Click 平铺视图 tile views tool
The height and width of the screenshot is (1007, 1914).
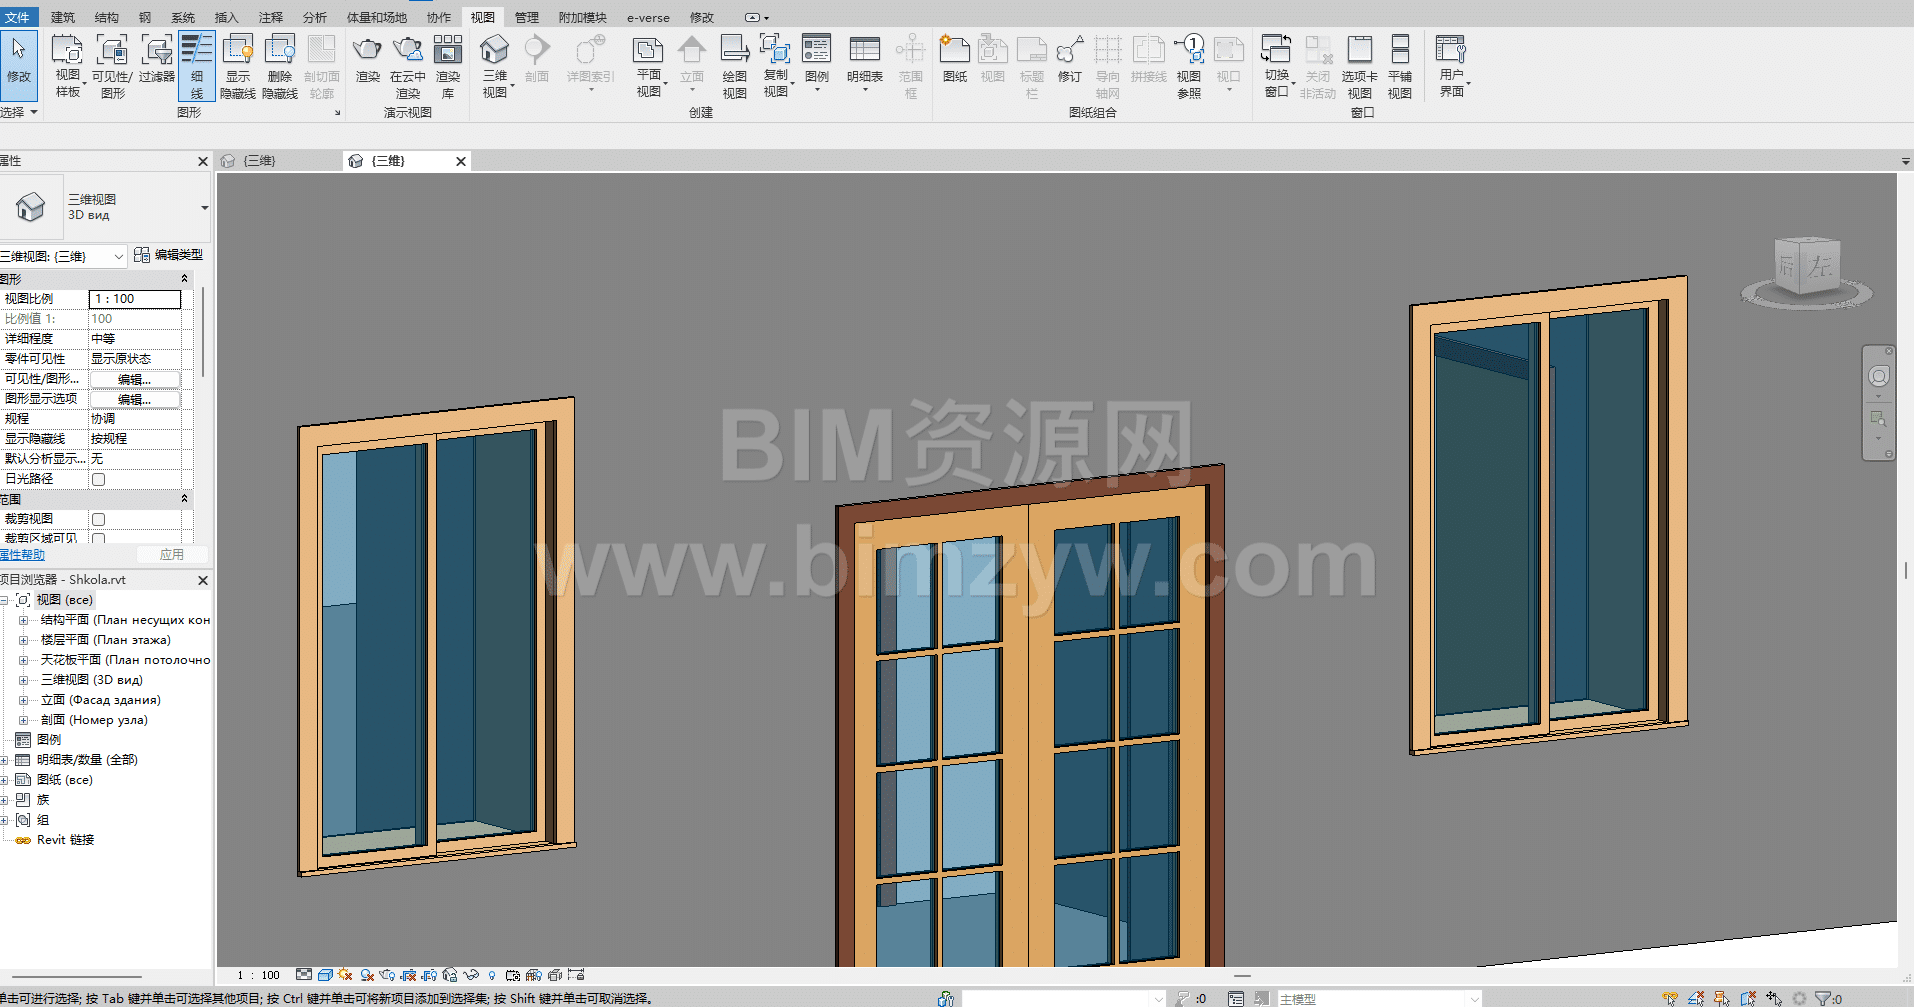point(1400,66)
